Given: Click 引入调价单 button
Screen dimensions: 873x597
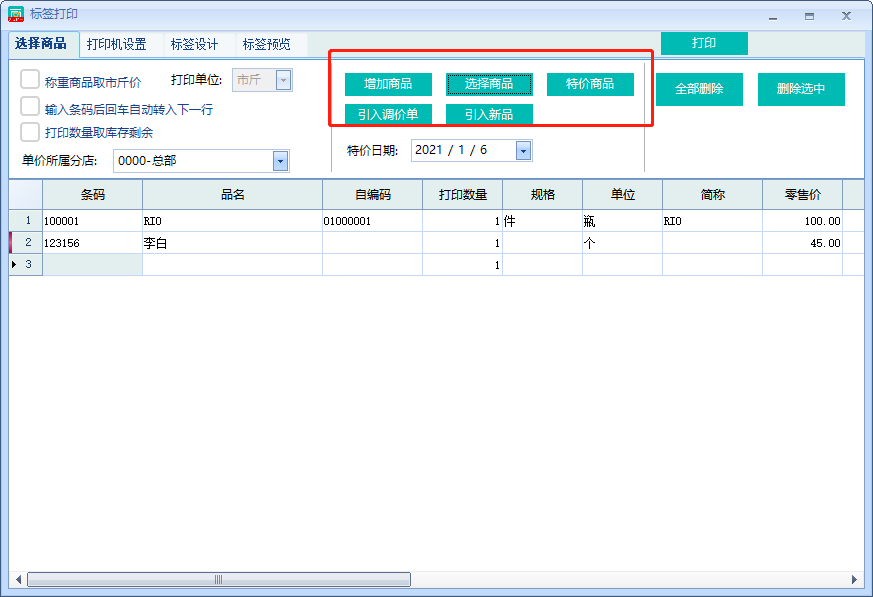Looking at the screenshot, I should point(388,114).
